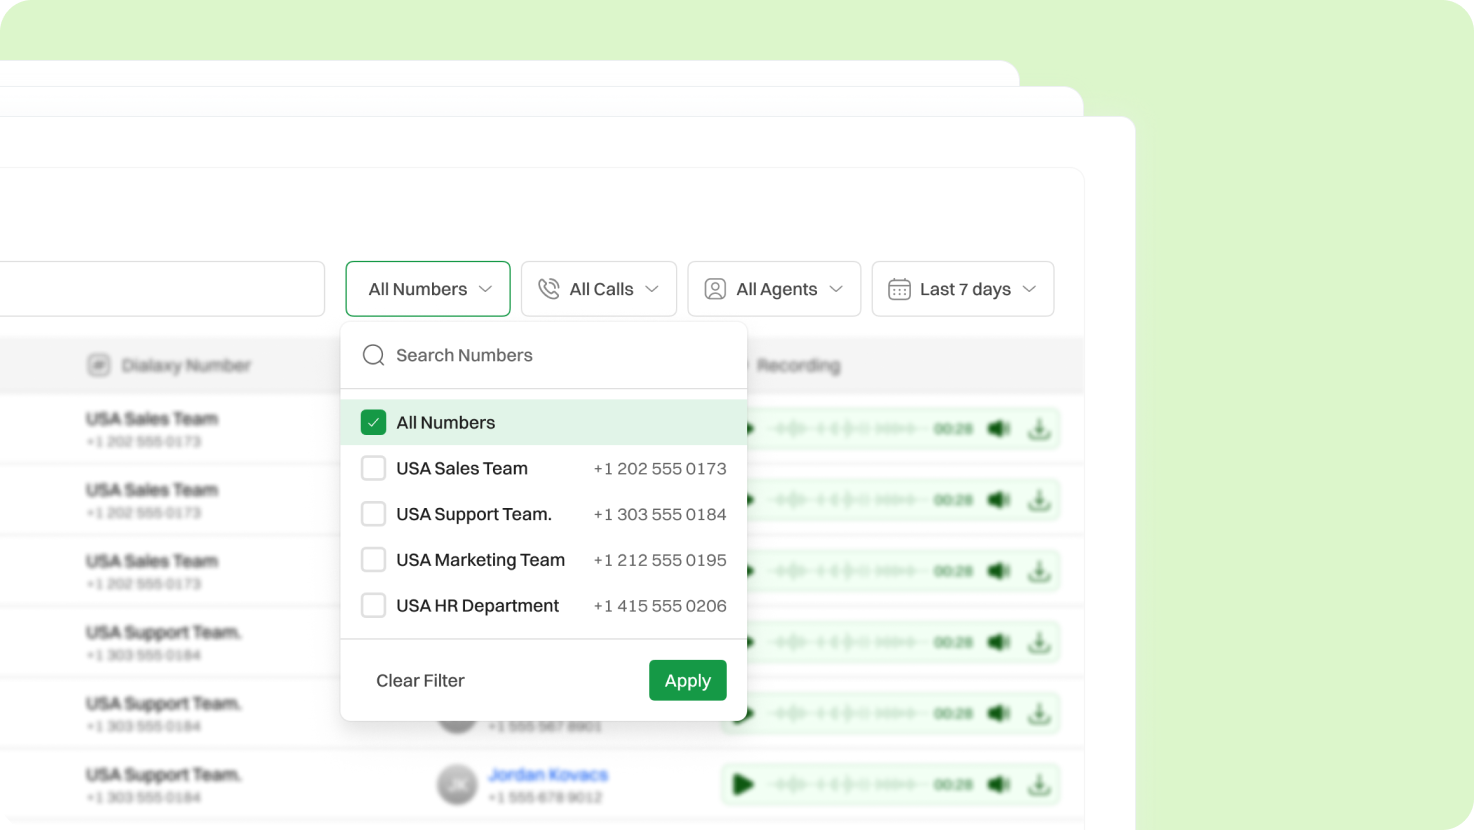Viewport: 1474px width, 830px height.
Task: Click the person icon in the All Agents filter
Action: (715, 289)
